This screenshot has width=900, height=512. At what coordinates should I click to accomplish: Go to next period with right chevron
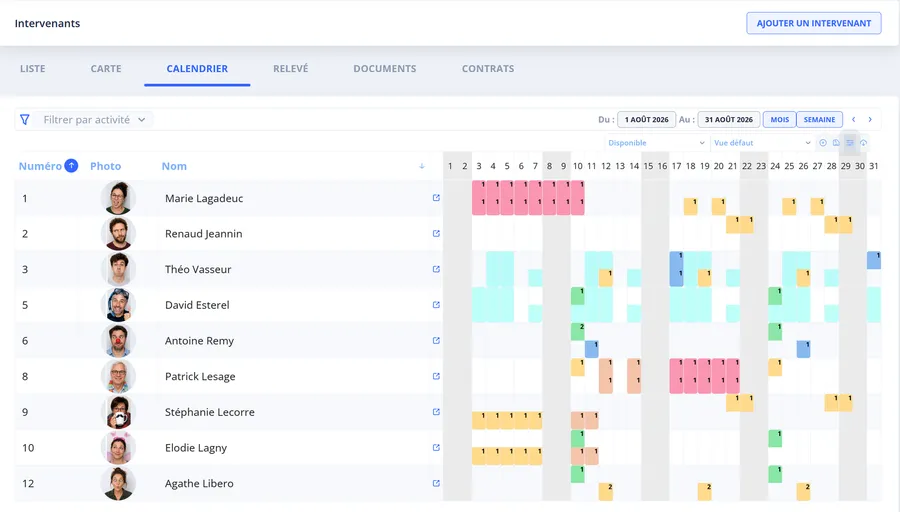pyautogui.click(x=870, y=119)
